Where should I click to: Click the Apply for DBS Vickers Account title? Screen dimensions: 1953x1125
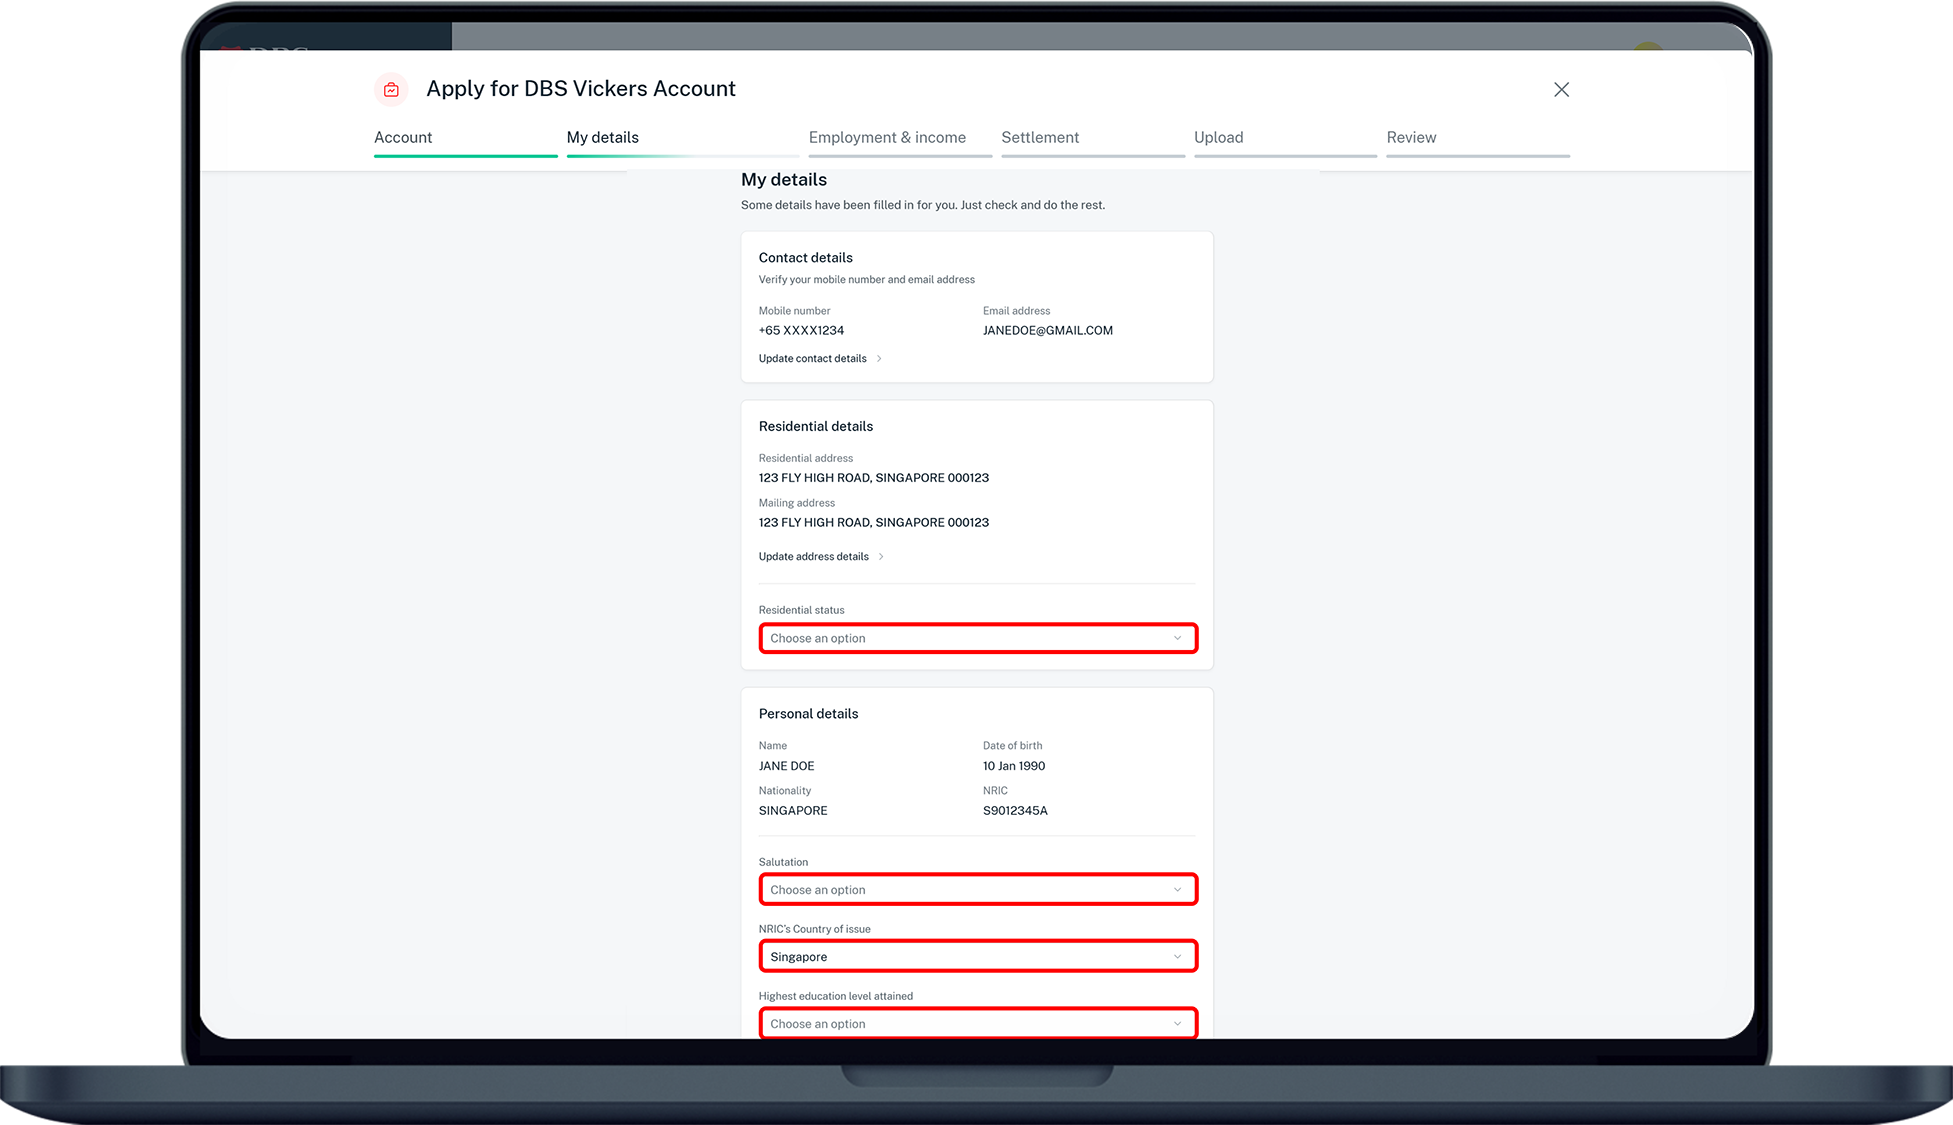581,89
